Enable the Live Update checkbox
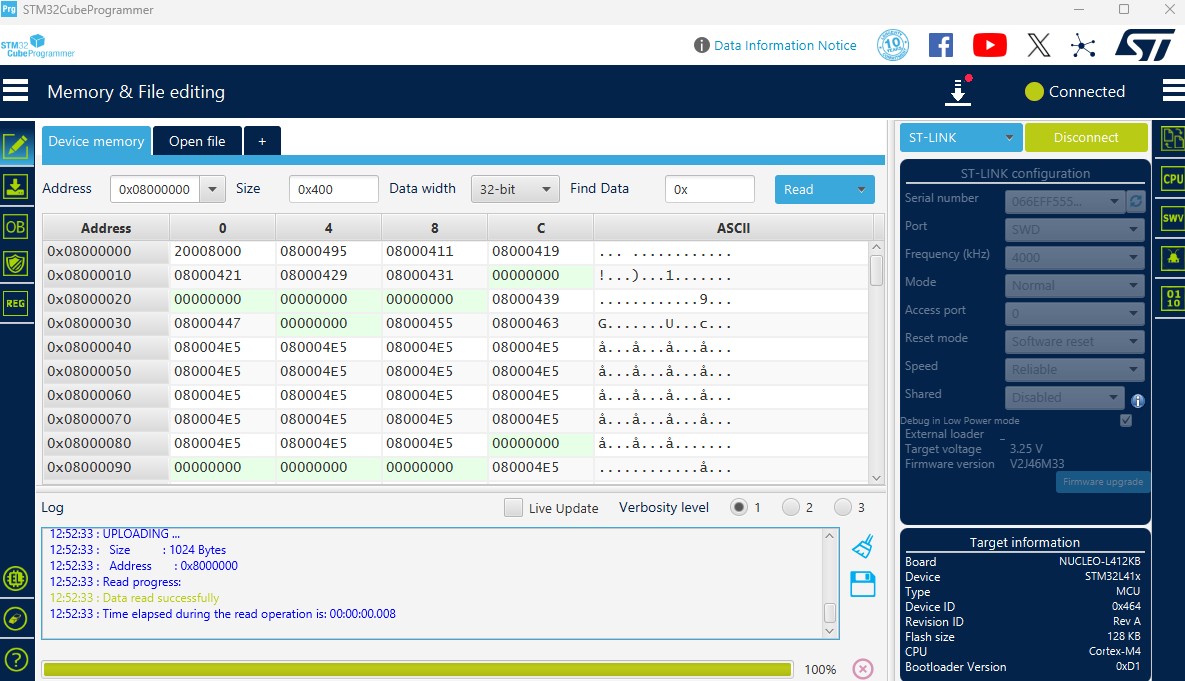The height and width of the screenshot is (681, 1185). pos(513,508)
